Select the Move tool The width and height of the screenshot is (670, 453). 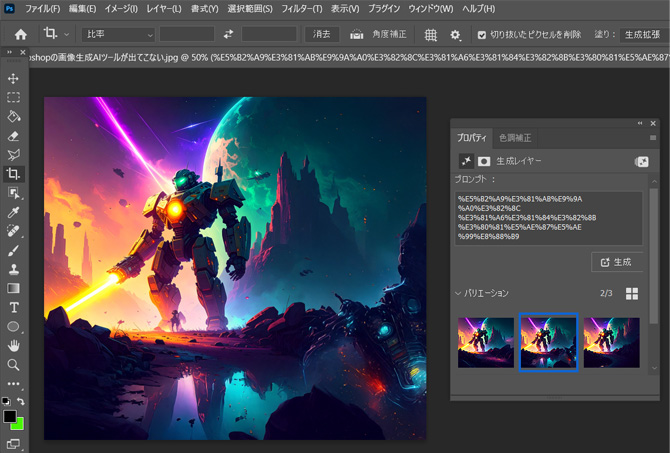[x=13, y=79]
